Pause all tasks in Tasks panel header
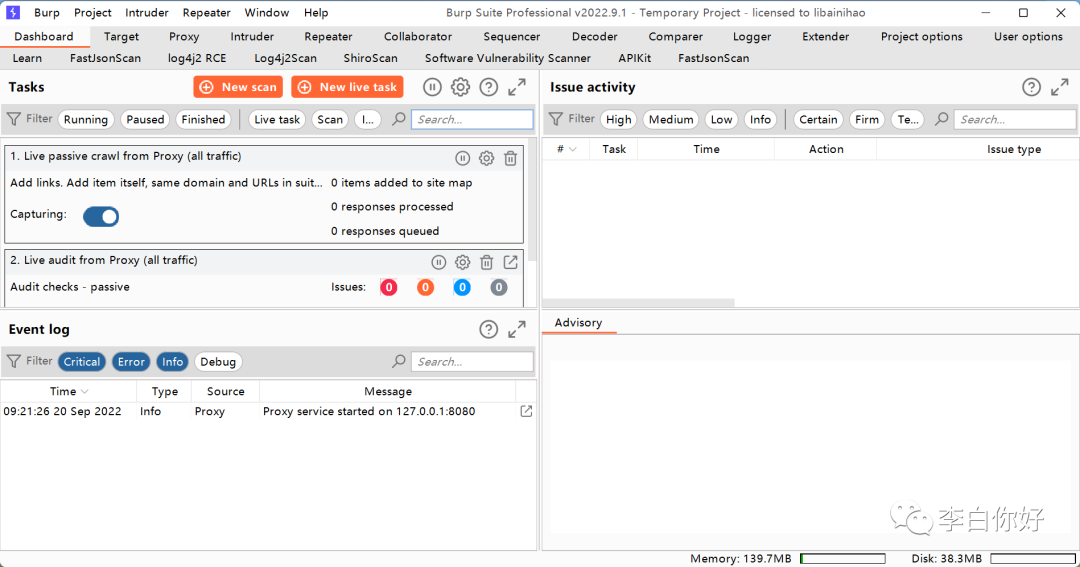1080x567 pixels. 432,87
